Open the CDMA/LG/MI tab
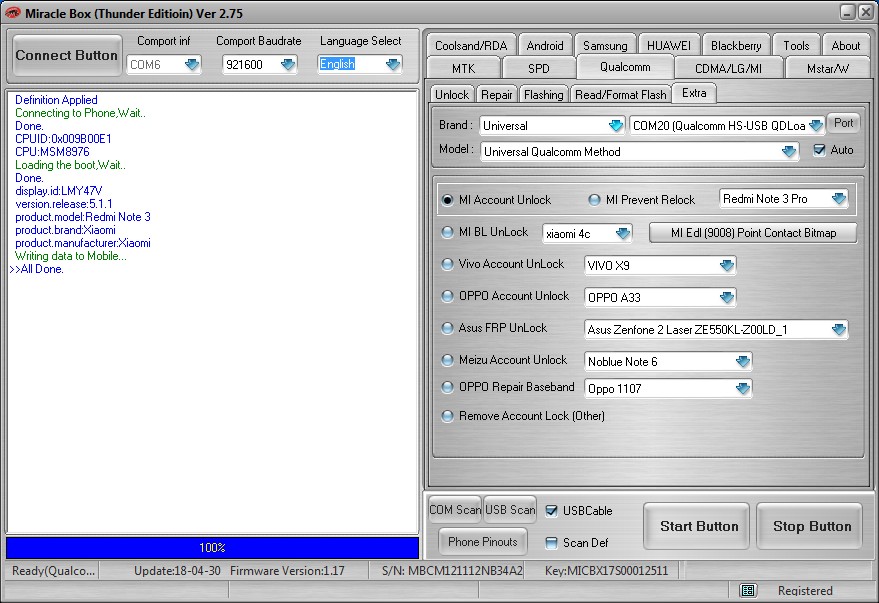The width and height of the screenshot is (879, 603). tap(728, 68)
